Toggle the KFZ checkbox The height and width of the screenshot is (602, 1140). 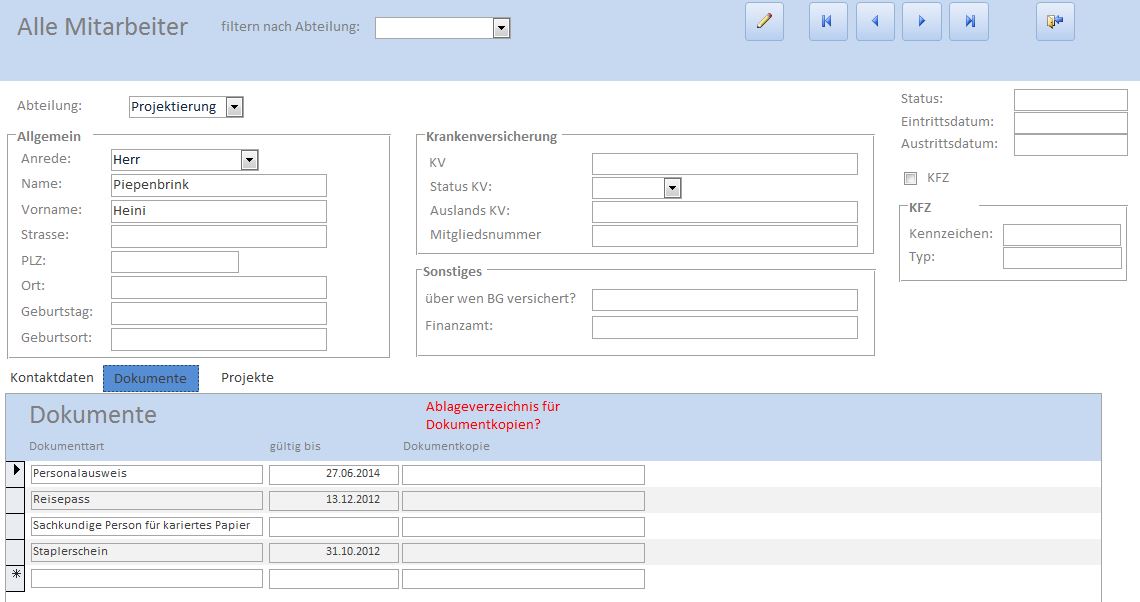click(x=910, y=178)
